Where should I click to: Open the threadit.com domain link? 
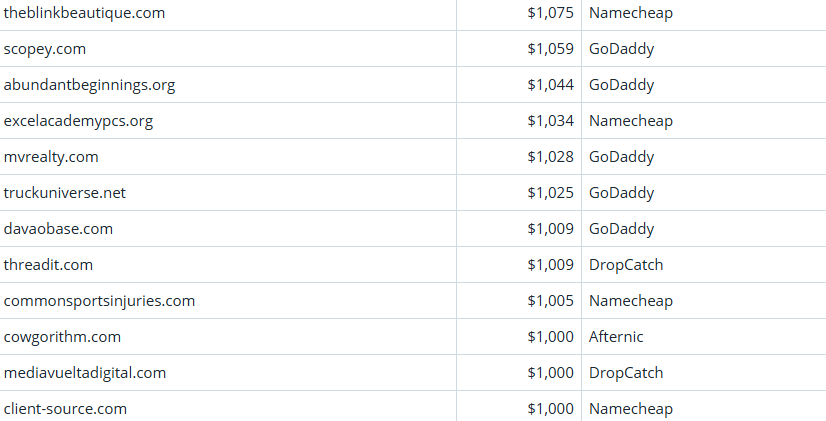click(48, 265)
